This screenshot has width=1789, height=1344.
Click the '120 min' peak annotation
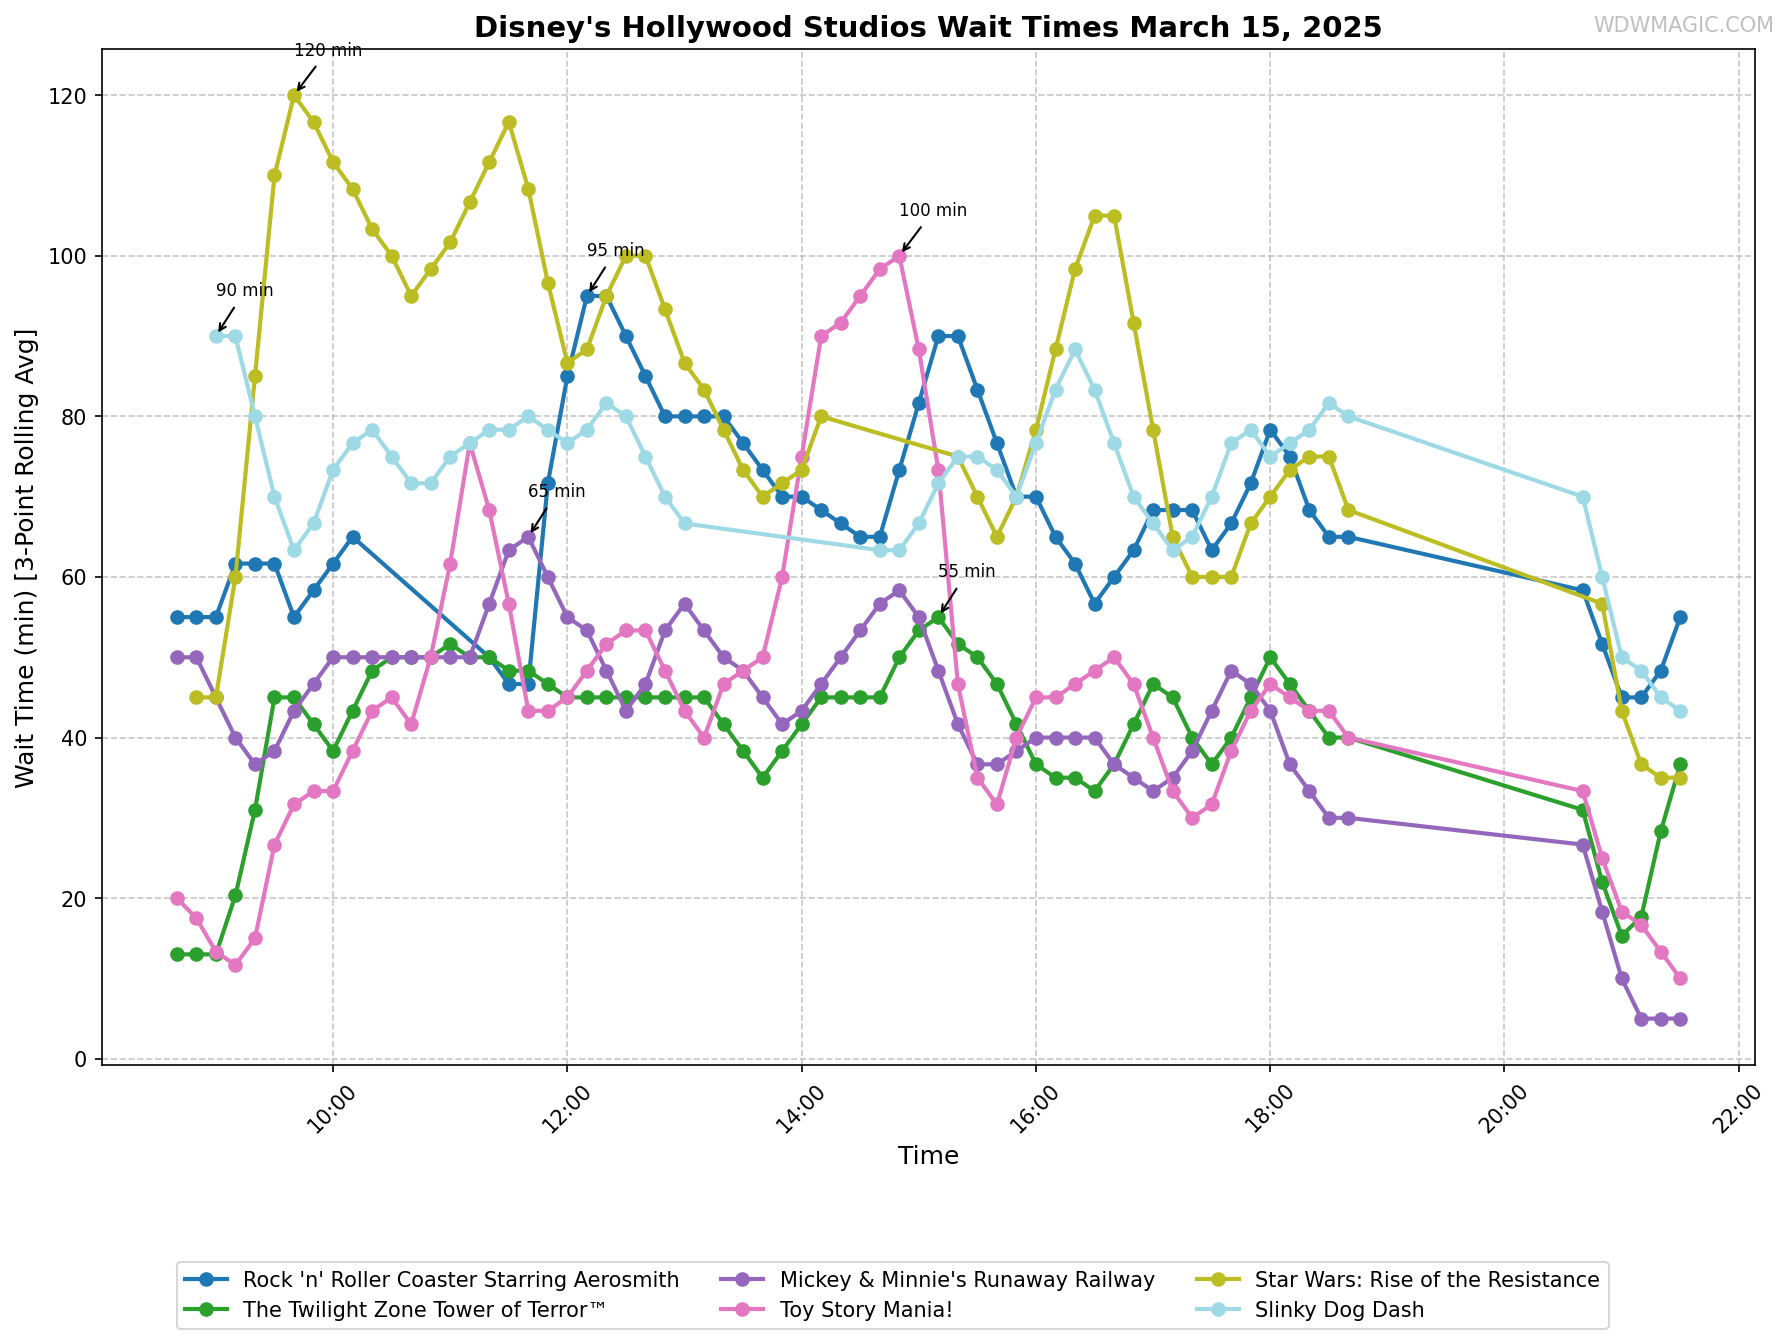[x=328, y=51]
